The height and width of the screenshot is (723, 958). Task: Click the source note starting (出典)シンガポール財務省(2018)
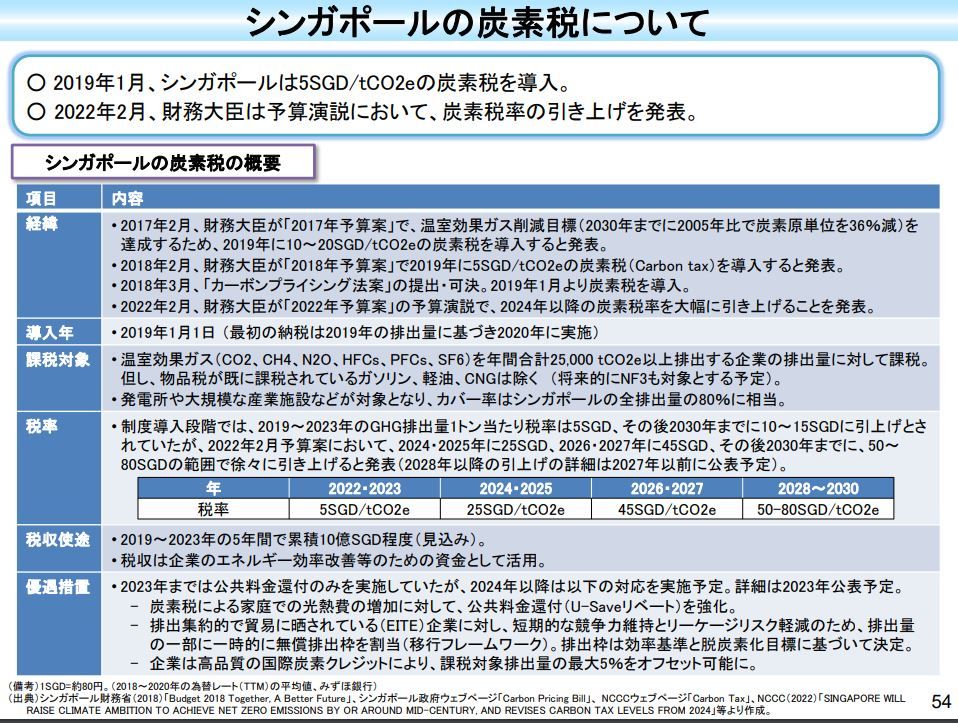[x=457, y=698]
